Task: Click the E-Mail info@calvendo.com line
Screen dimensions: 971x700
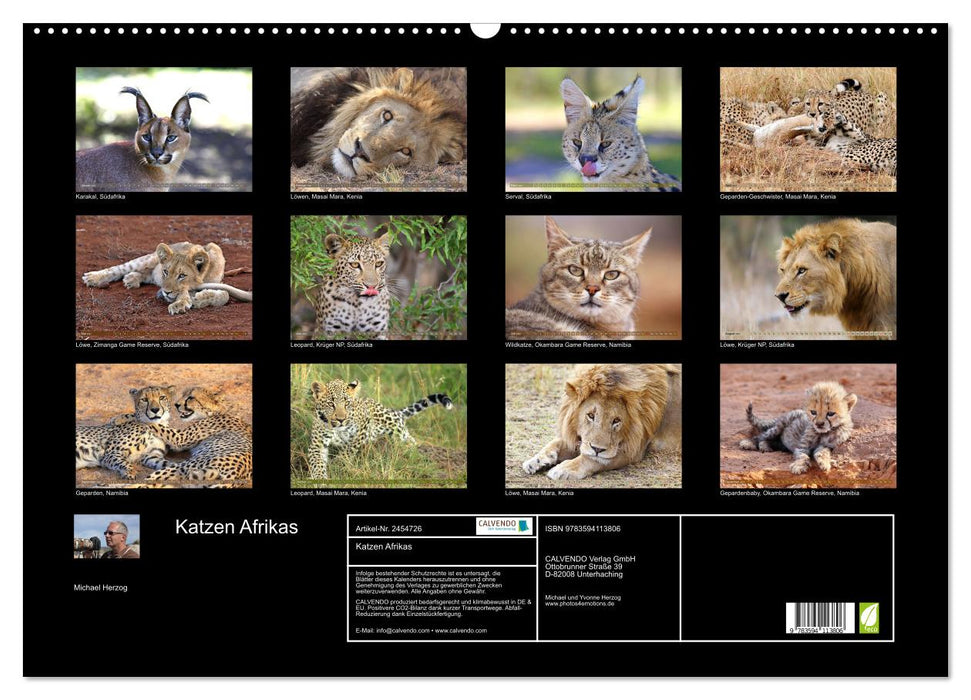Action: (x=421, y=631)
